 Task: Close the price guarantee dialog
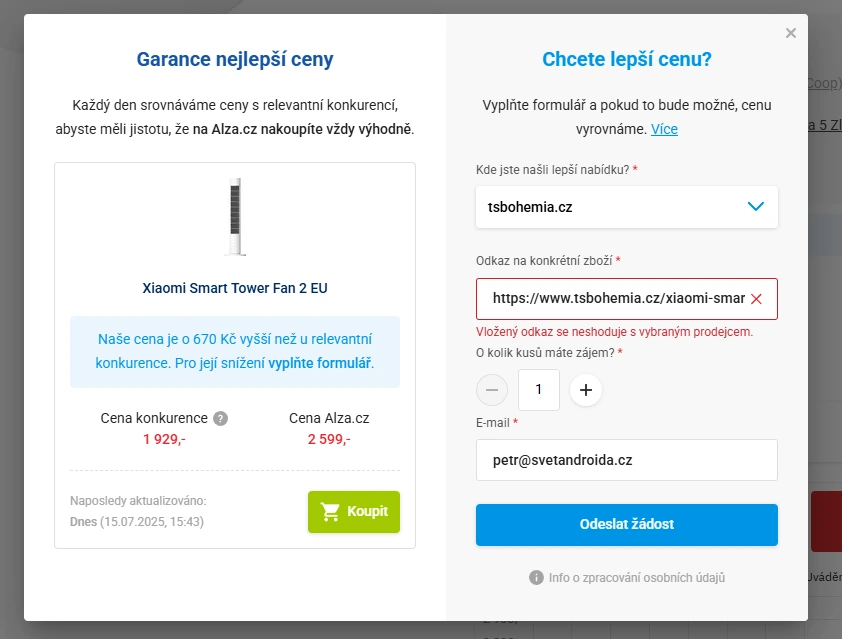pyautogui.click(x=790, y=33)
